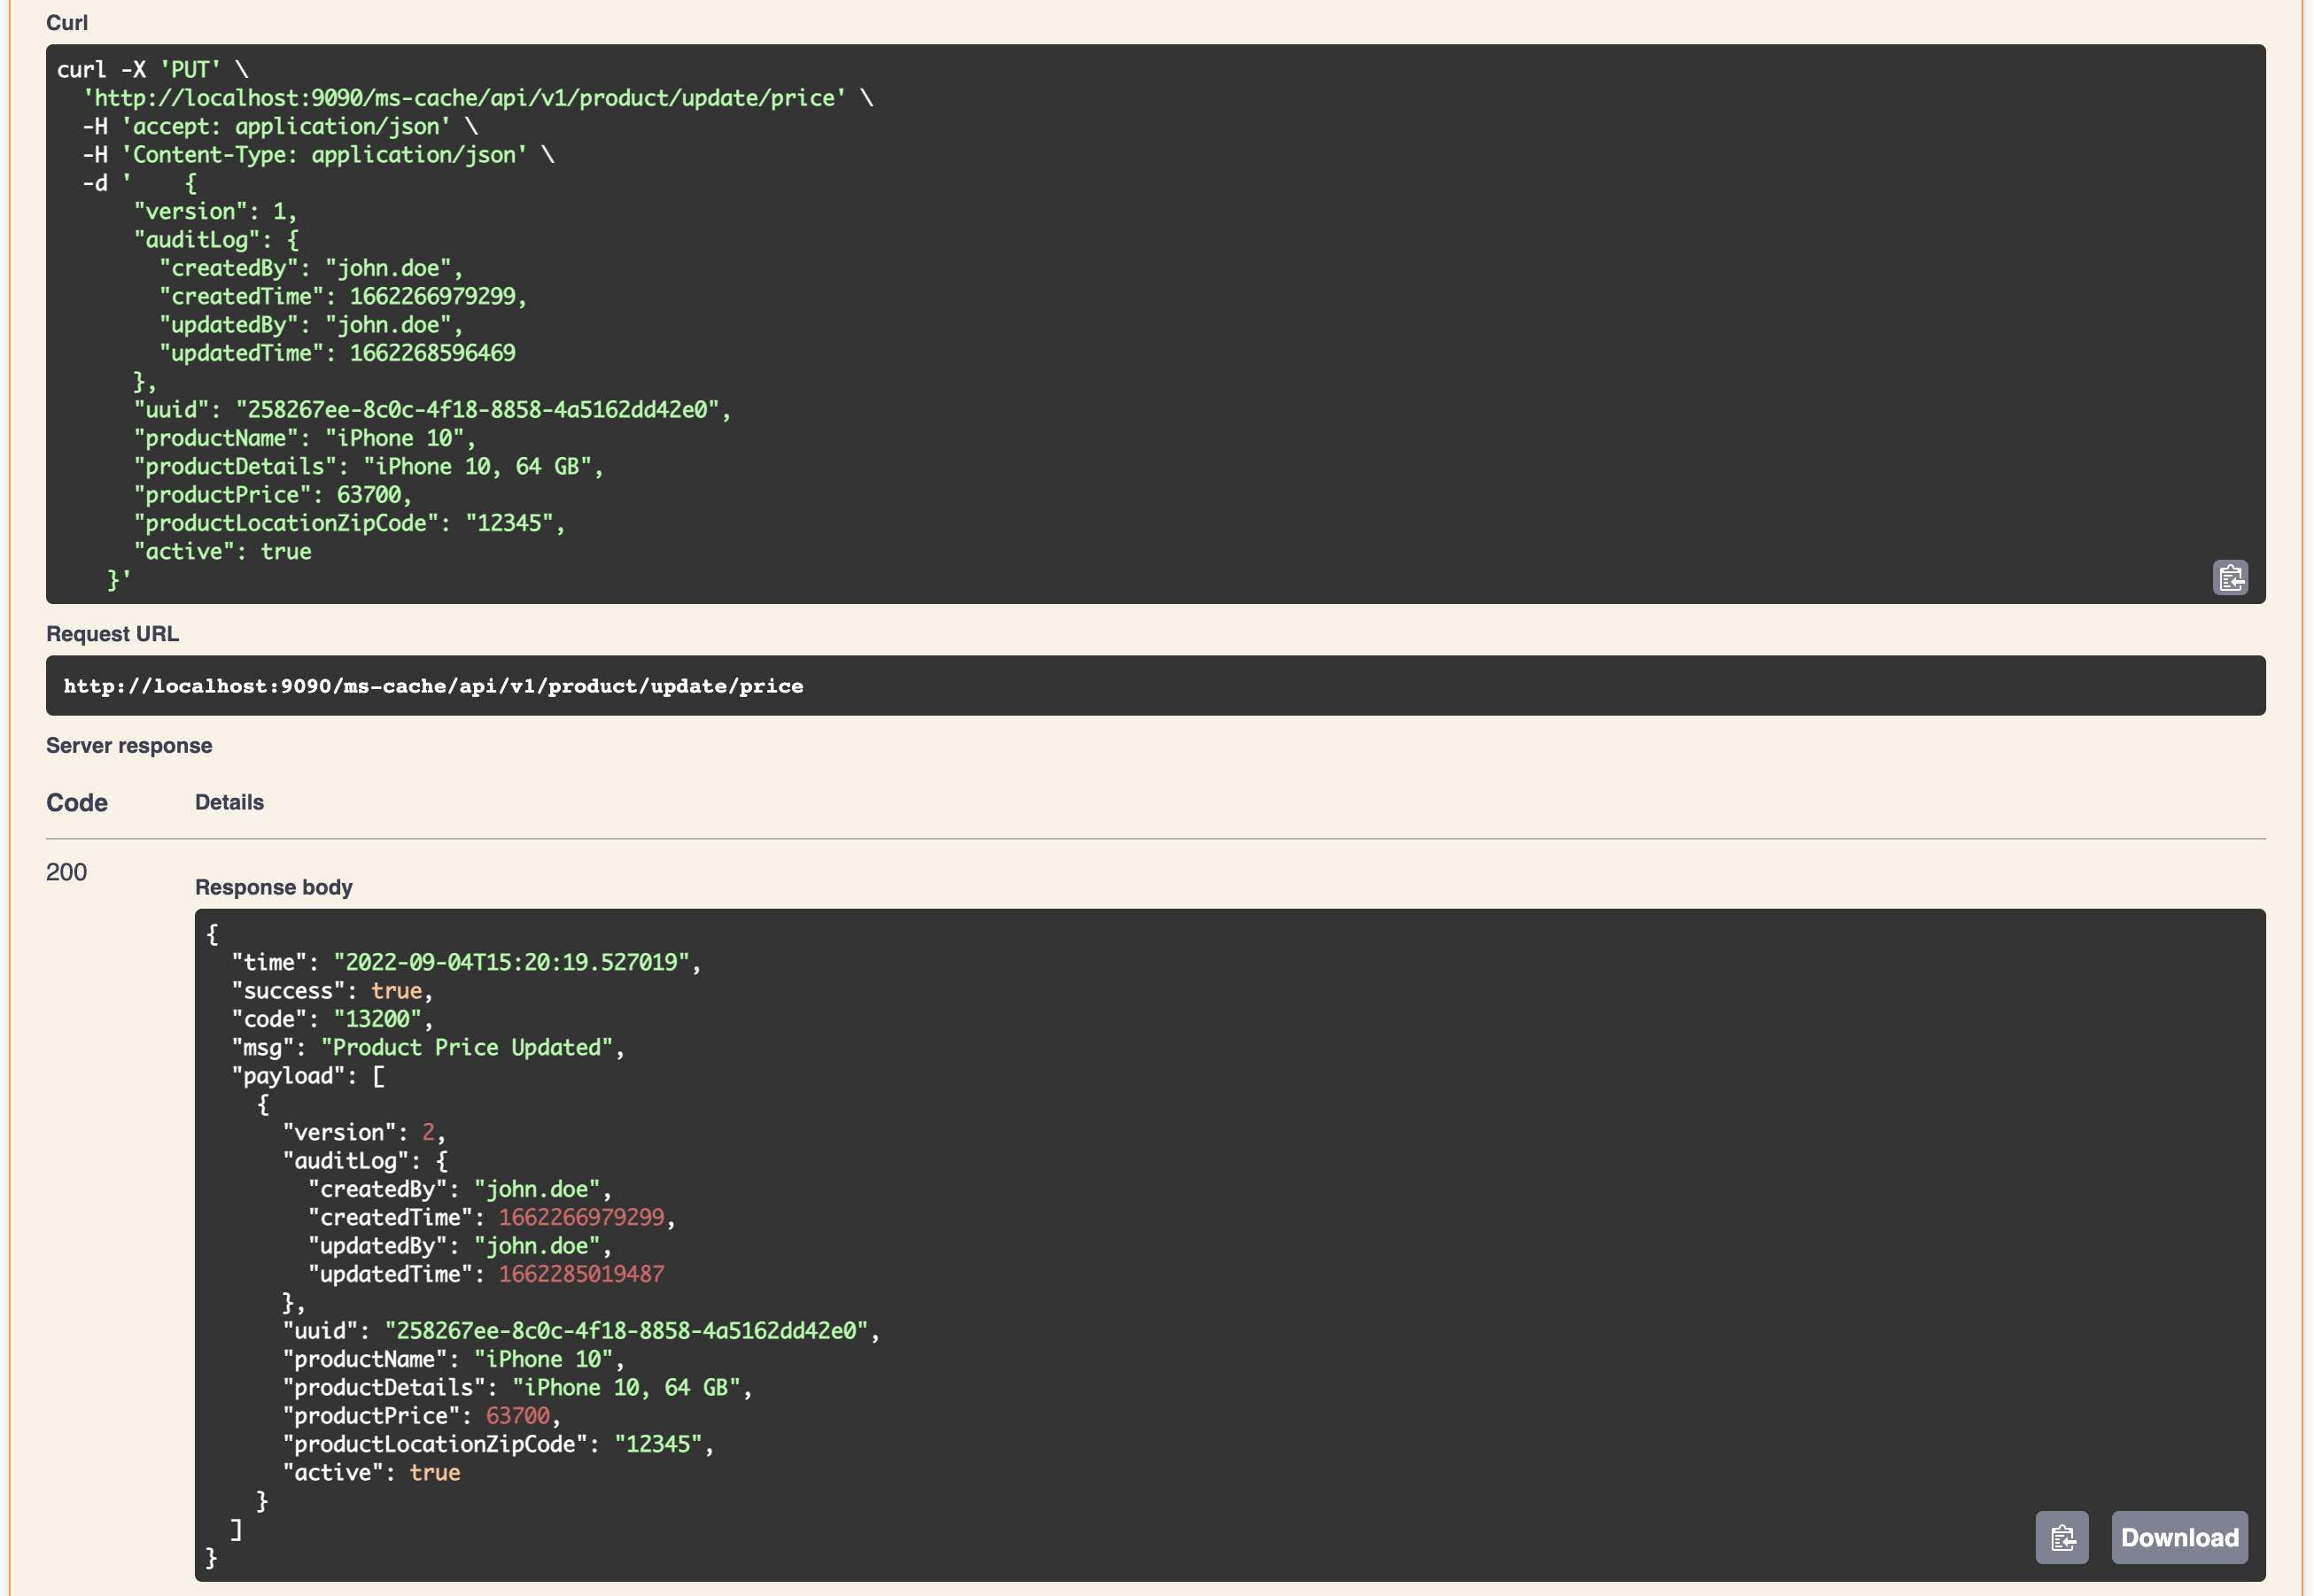Click the code value 13200 in response
Viewport: 2314px width, 1596px height.
pyautogui.click(x=377, y=1019)
